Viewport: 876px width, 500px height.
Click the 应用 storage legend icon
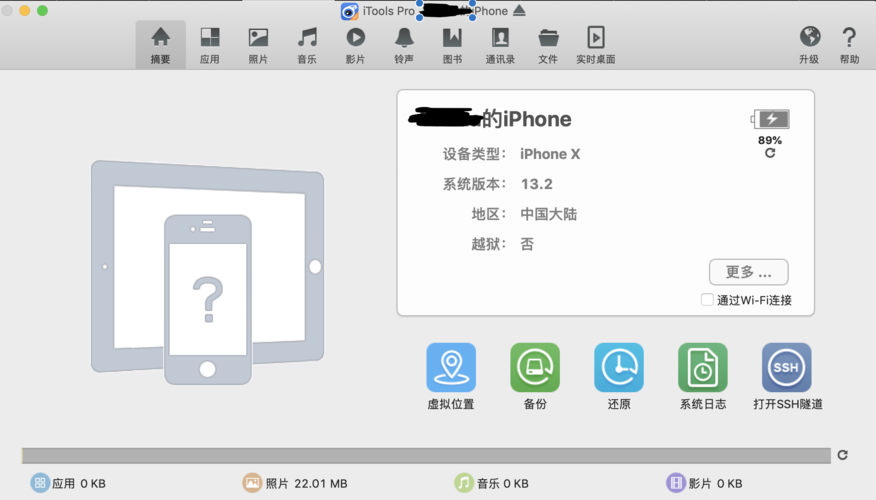point(40,483)
